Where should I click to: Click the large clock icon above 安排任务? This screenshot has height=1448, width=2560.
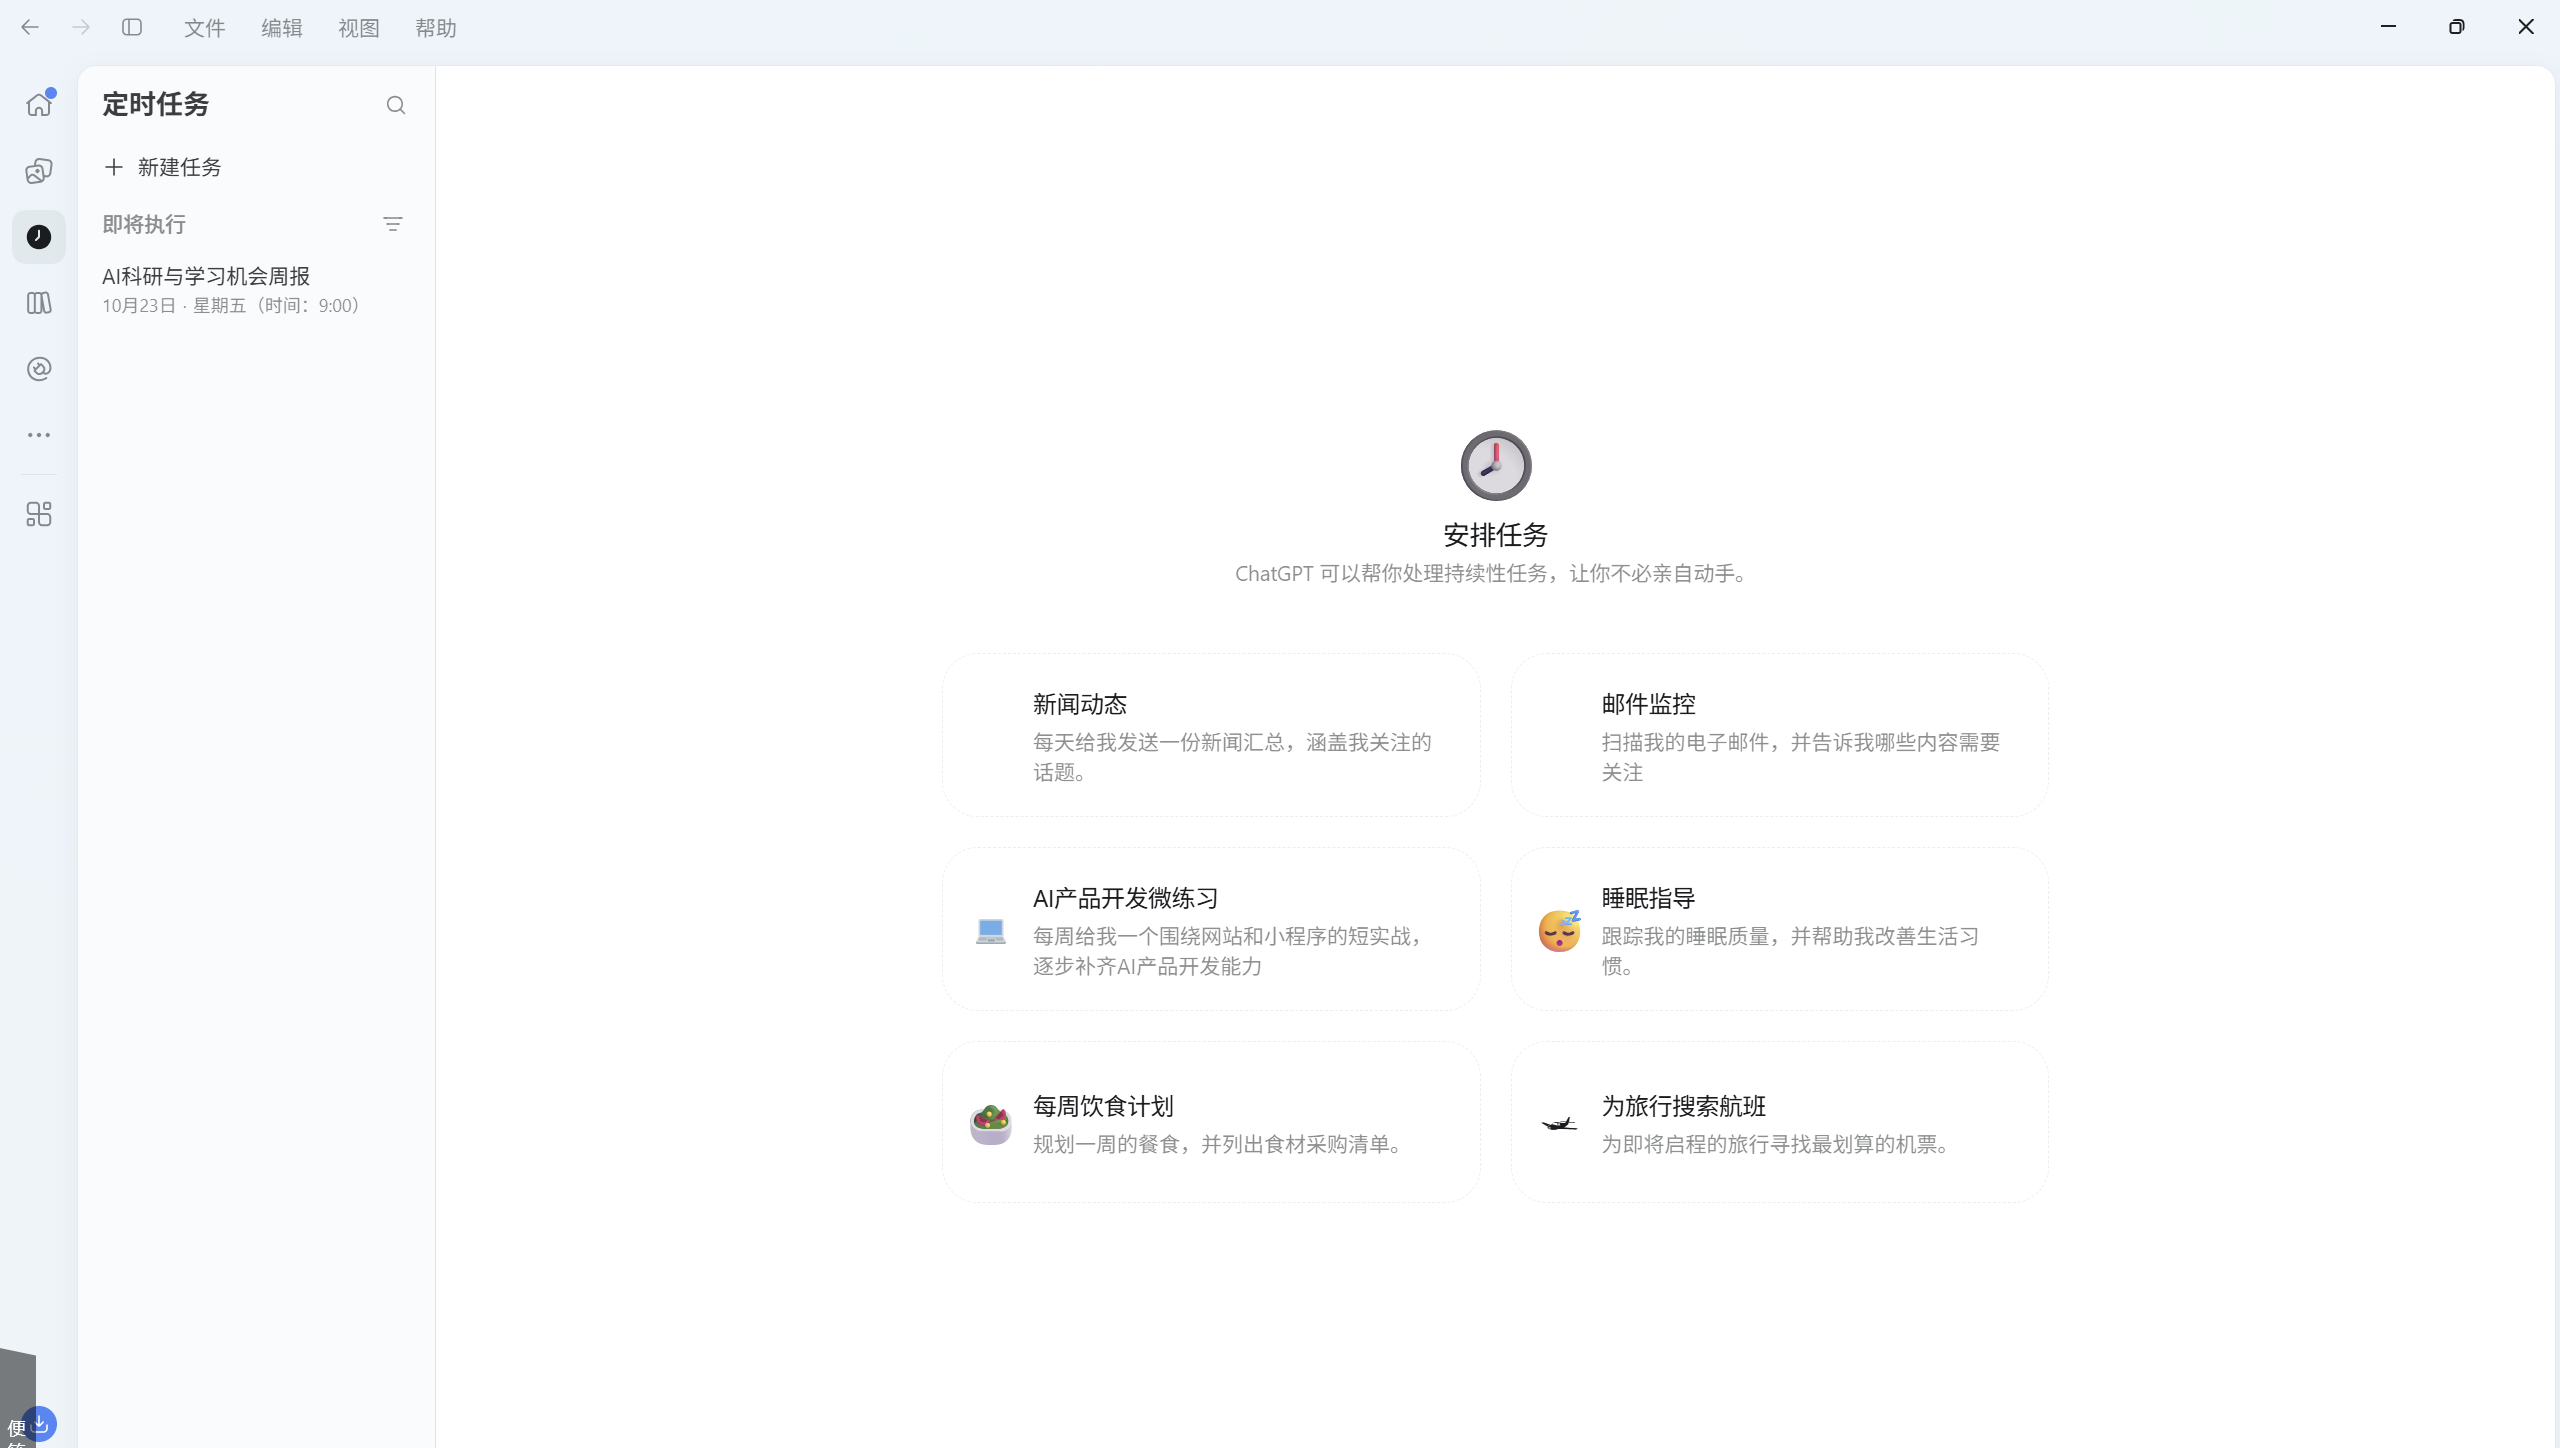click(x=1496, y=465)
